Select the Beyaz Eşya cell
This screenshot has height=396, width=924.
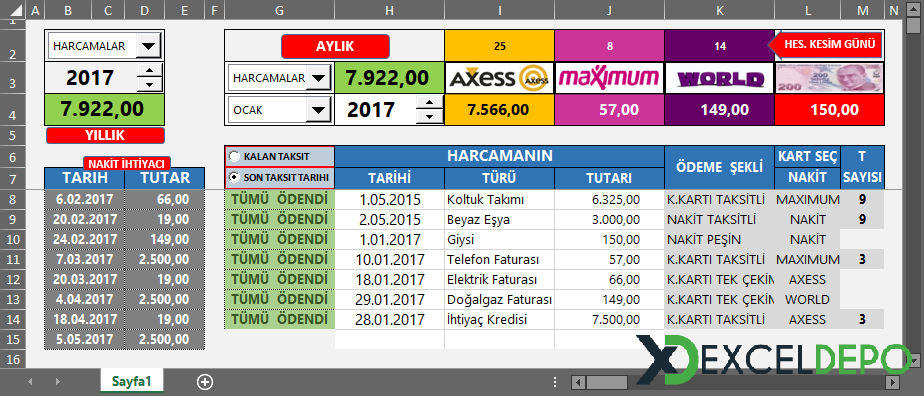499,220
